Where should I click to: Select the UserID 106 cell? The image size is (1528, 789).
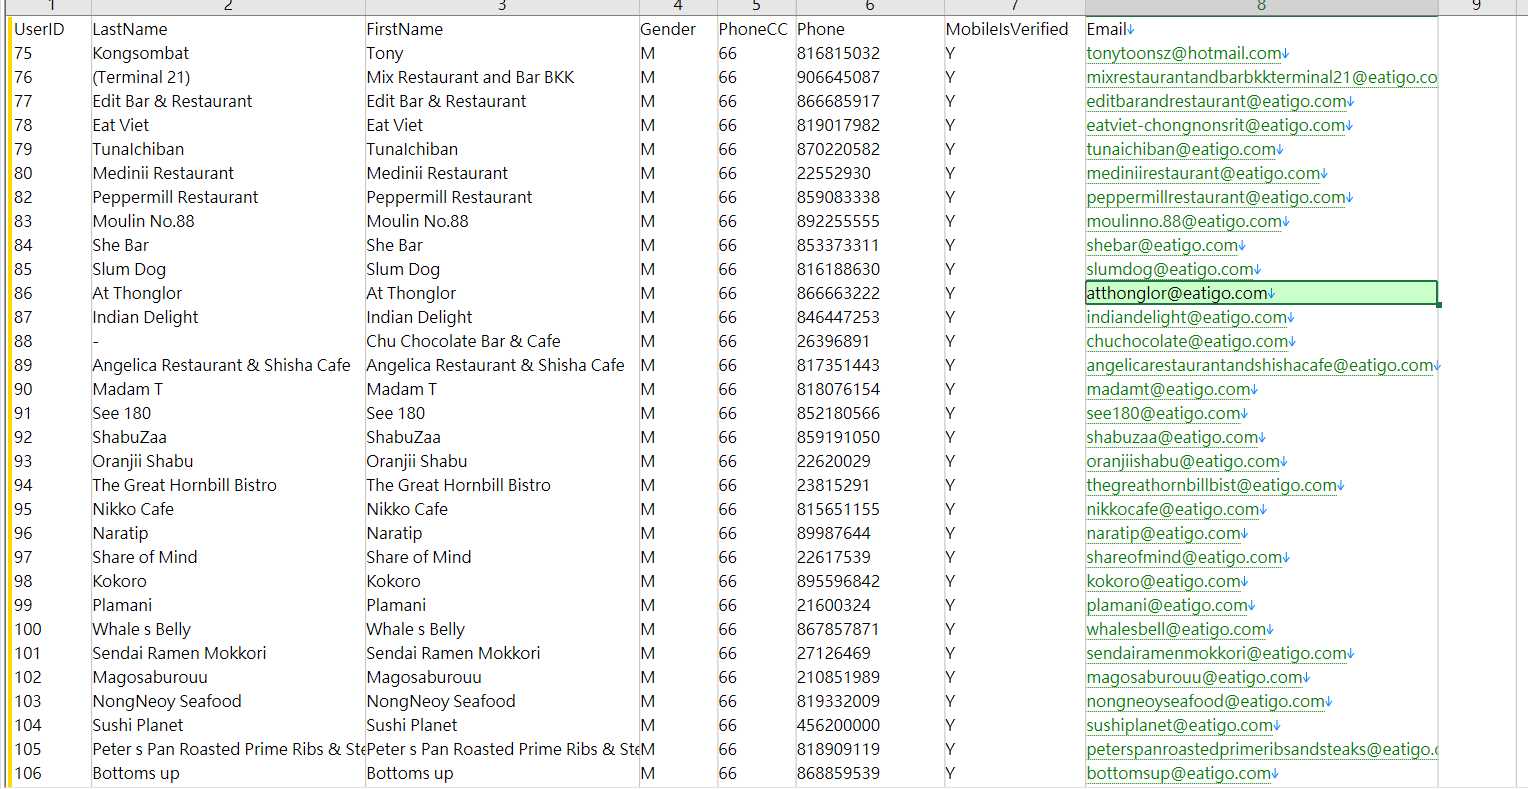tap(51, 773)
